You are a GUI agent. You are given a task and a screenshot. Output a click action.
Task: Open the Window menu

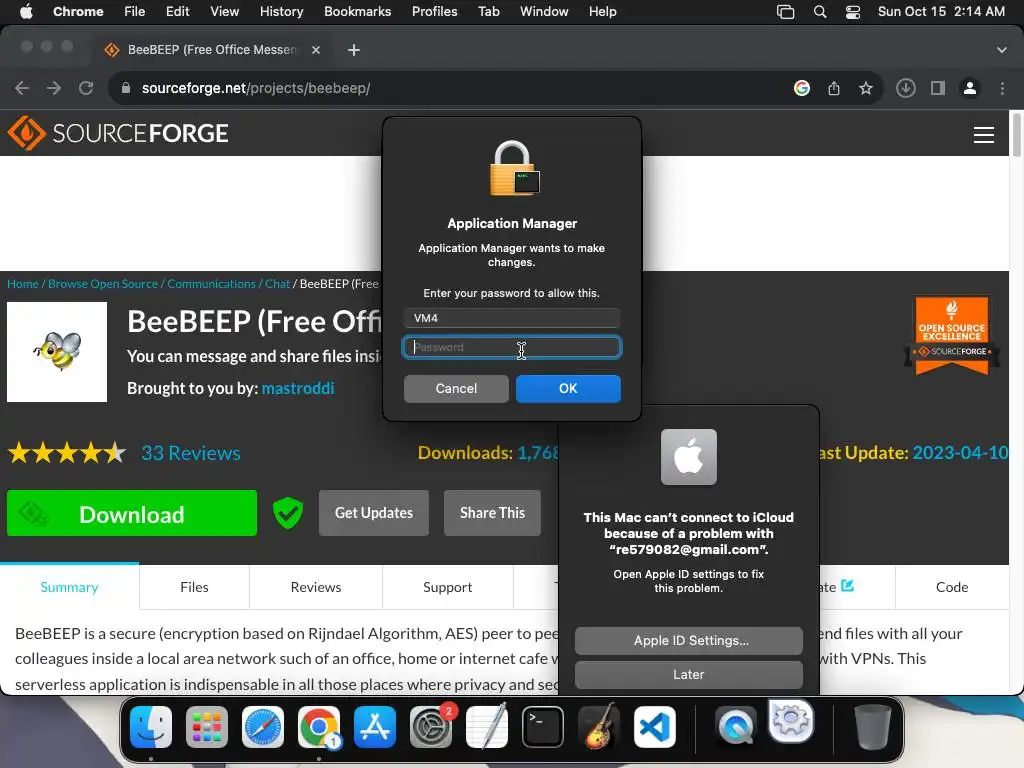[544, 11]
